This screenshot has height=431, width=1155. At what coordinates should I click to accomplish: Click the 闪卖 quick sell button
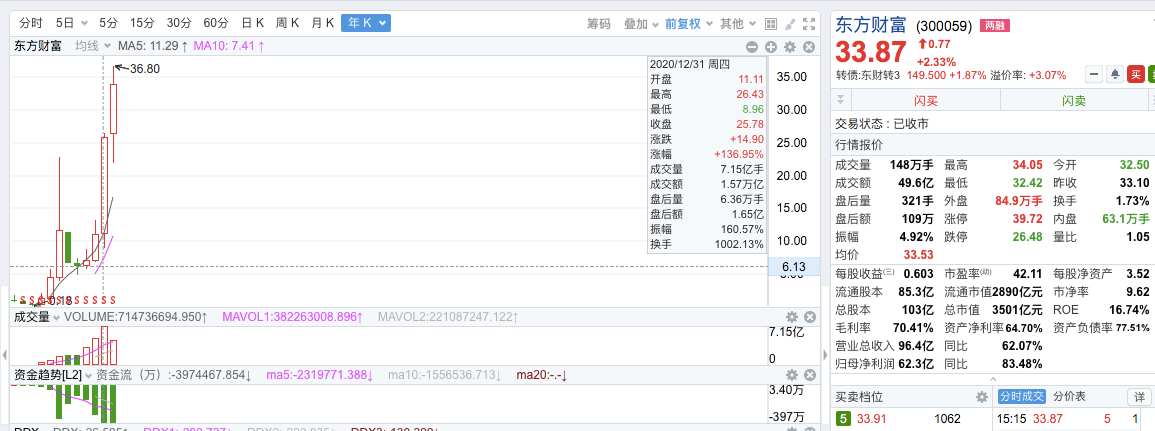(1073, 100)
